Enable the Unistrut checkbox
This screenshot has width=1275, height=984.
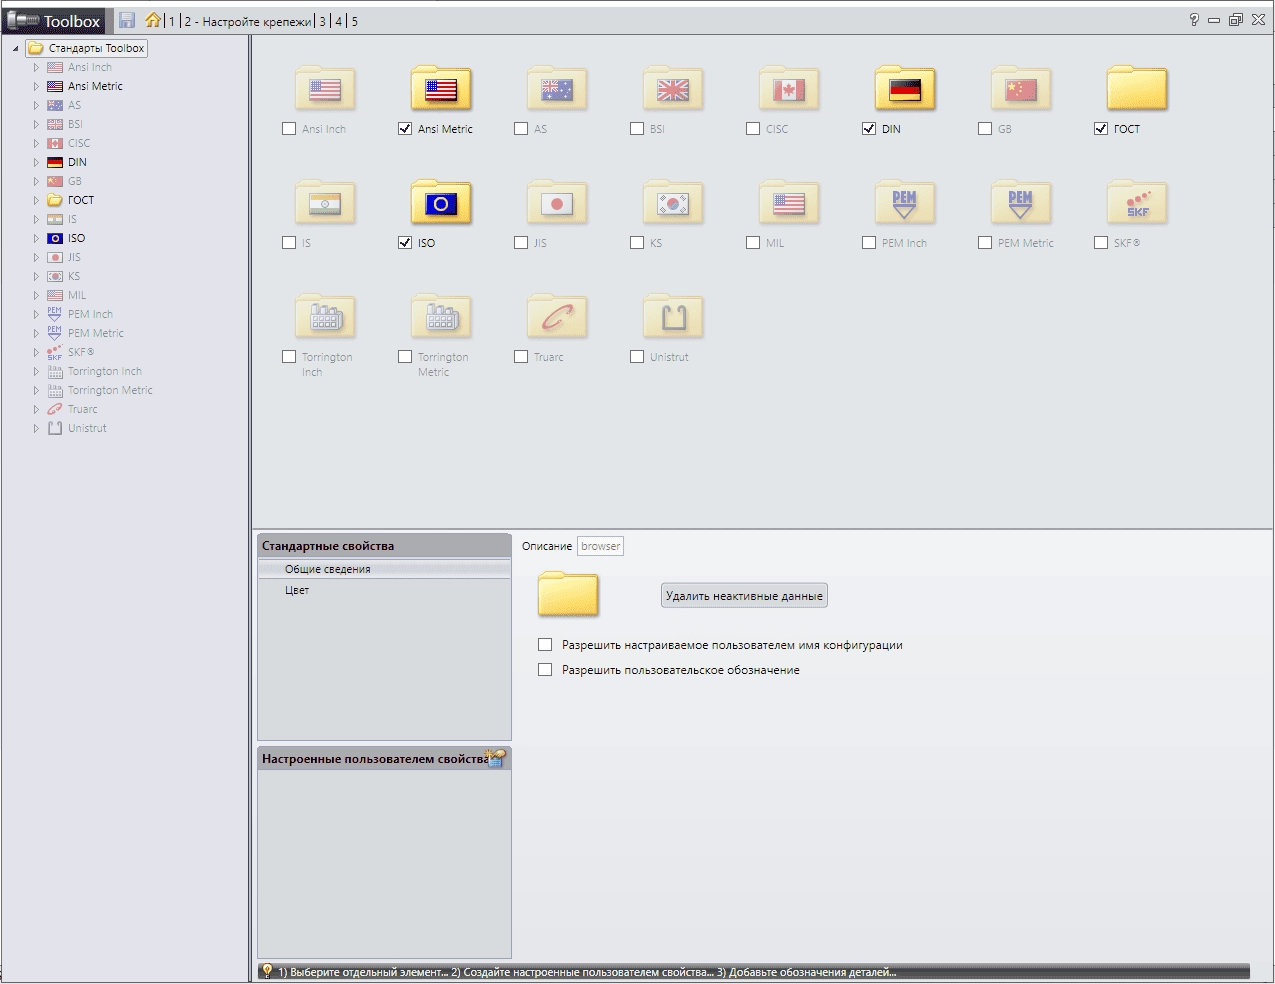(637, 357)
